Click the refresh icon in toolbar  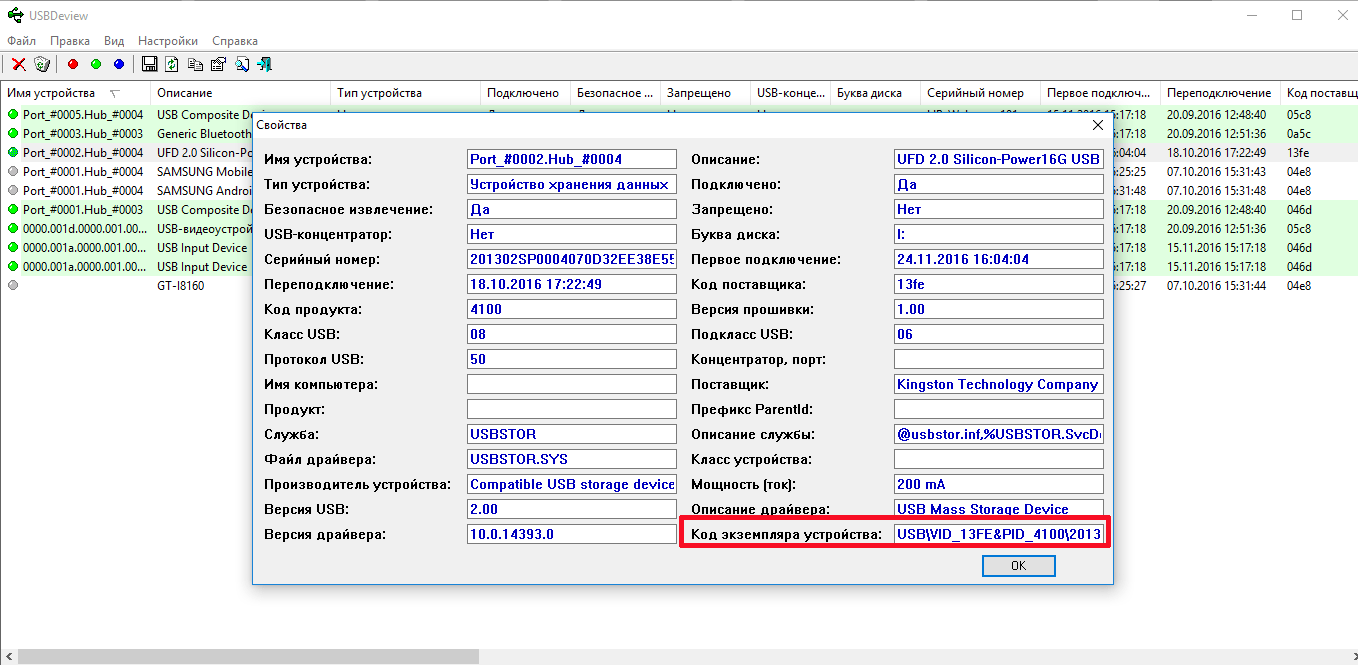172,65
